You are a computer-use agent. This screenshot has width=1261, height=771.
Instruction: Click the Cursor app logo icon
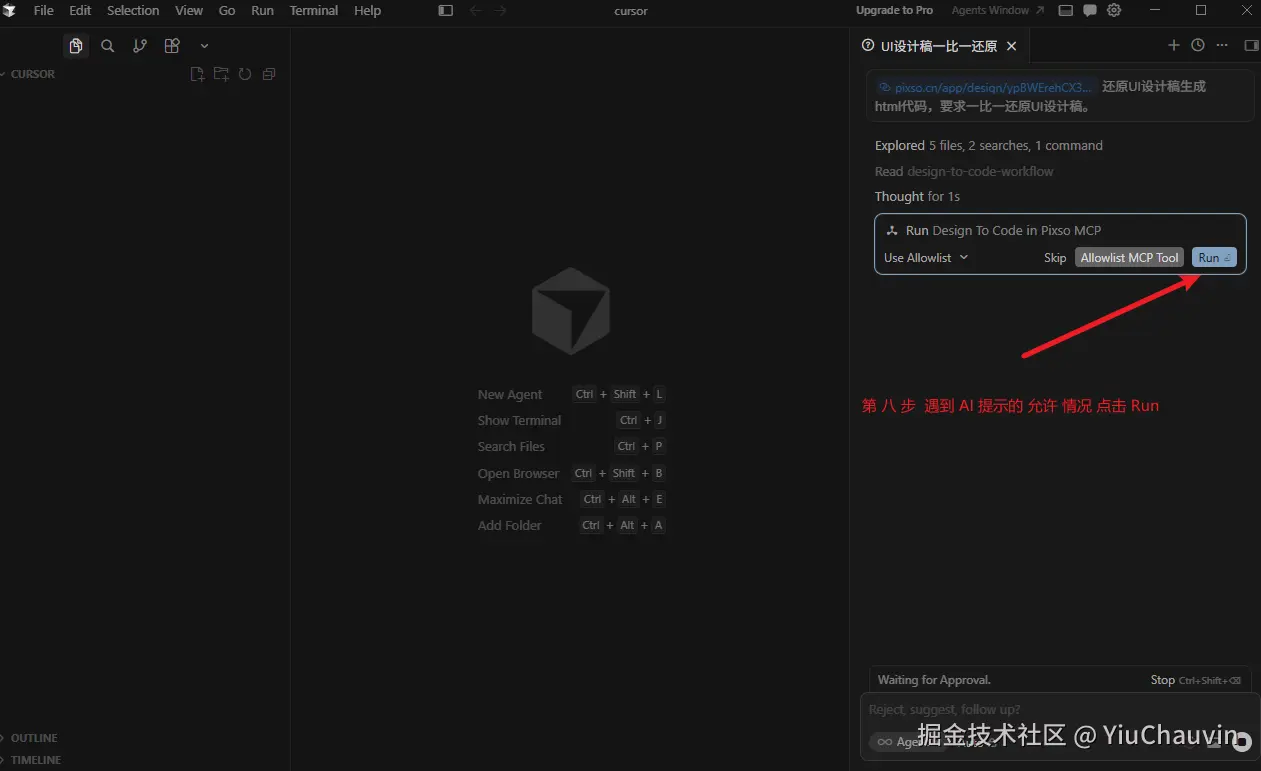coord(9,10)
